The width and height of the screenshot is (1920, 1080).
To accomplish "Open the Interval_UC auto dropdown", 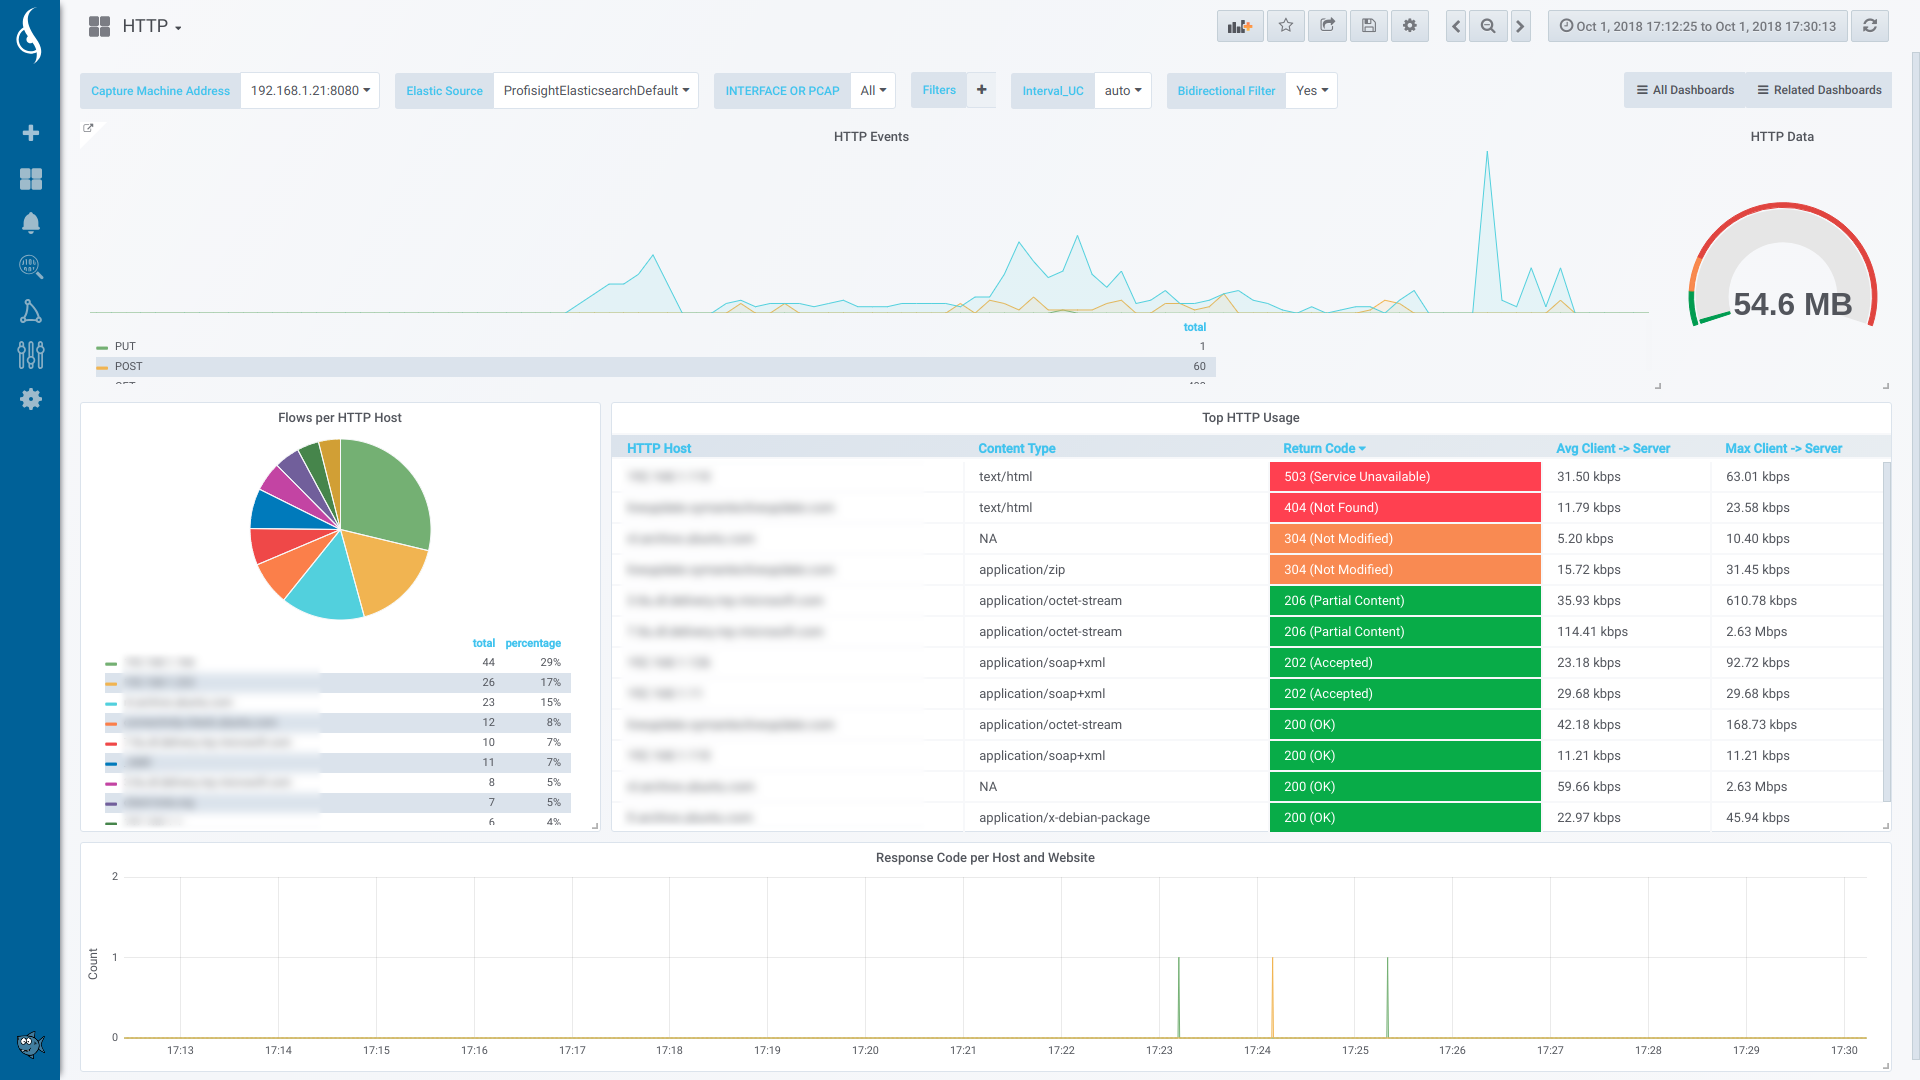I will [x=1123, y=91].
